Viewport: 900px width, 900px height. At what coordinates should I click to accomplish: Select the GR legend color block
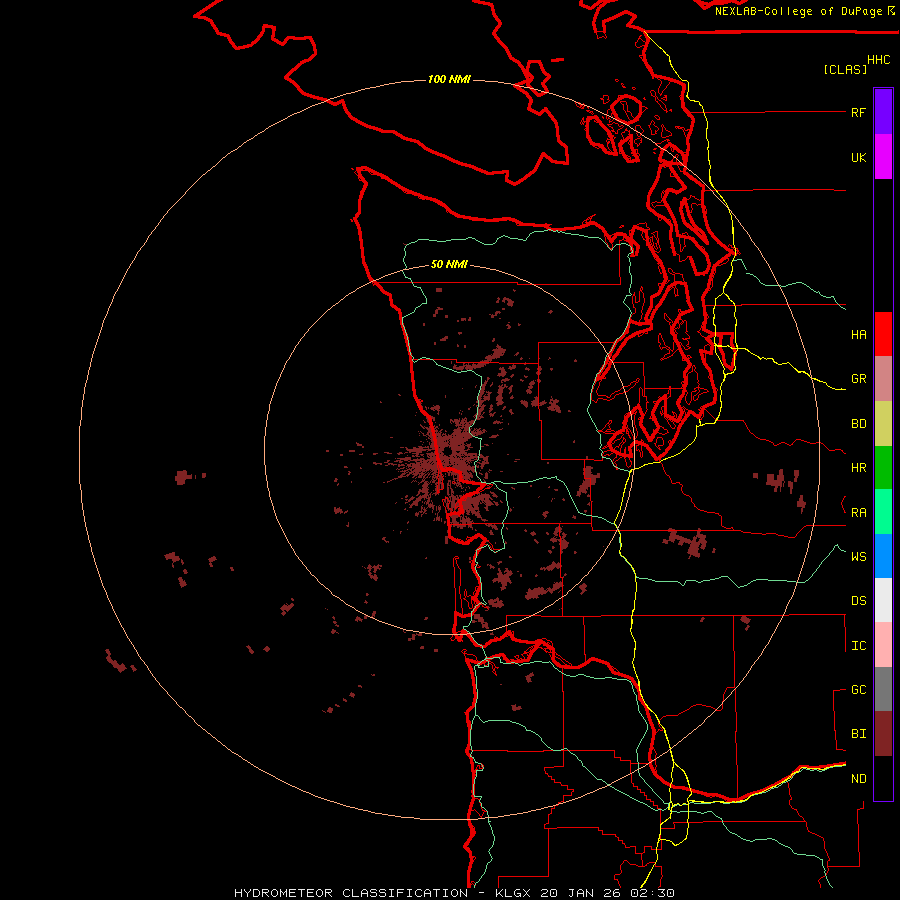pyautogui.click(x=883, y=379)
